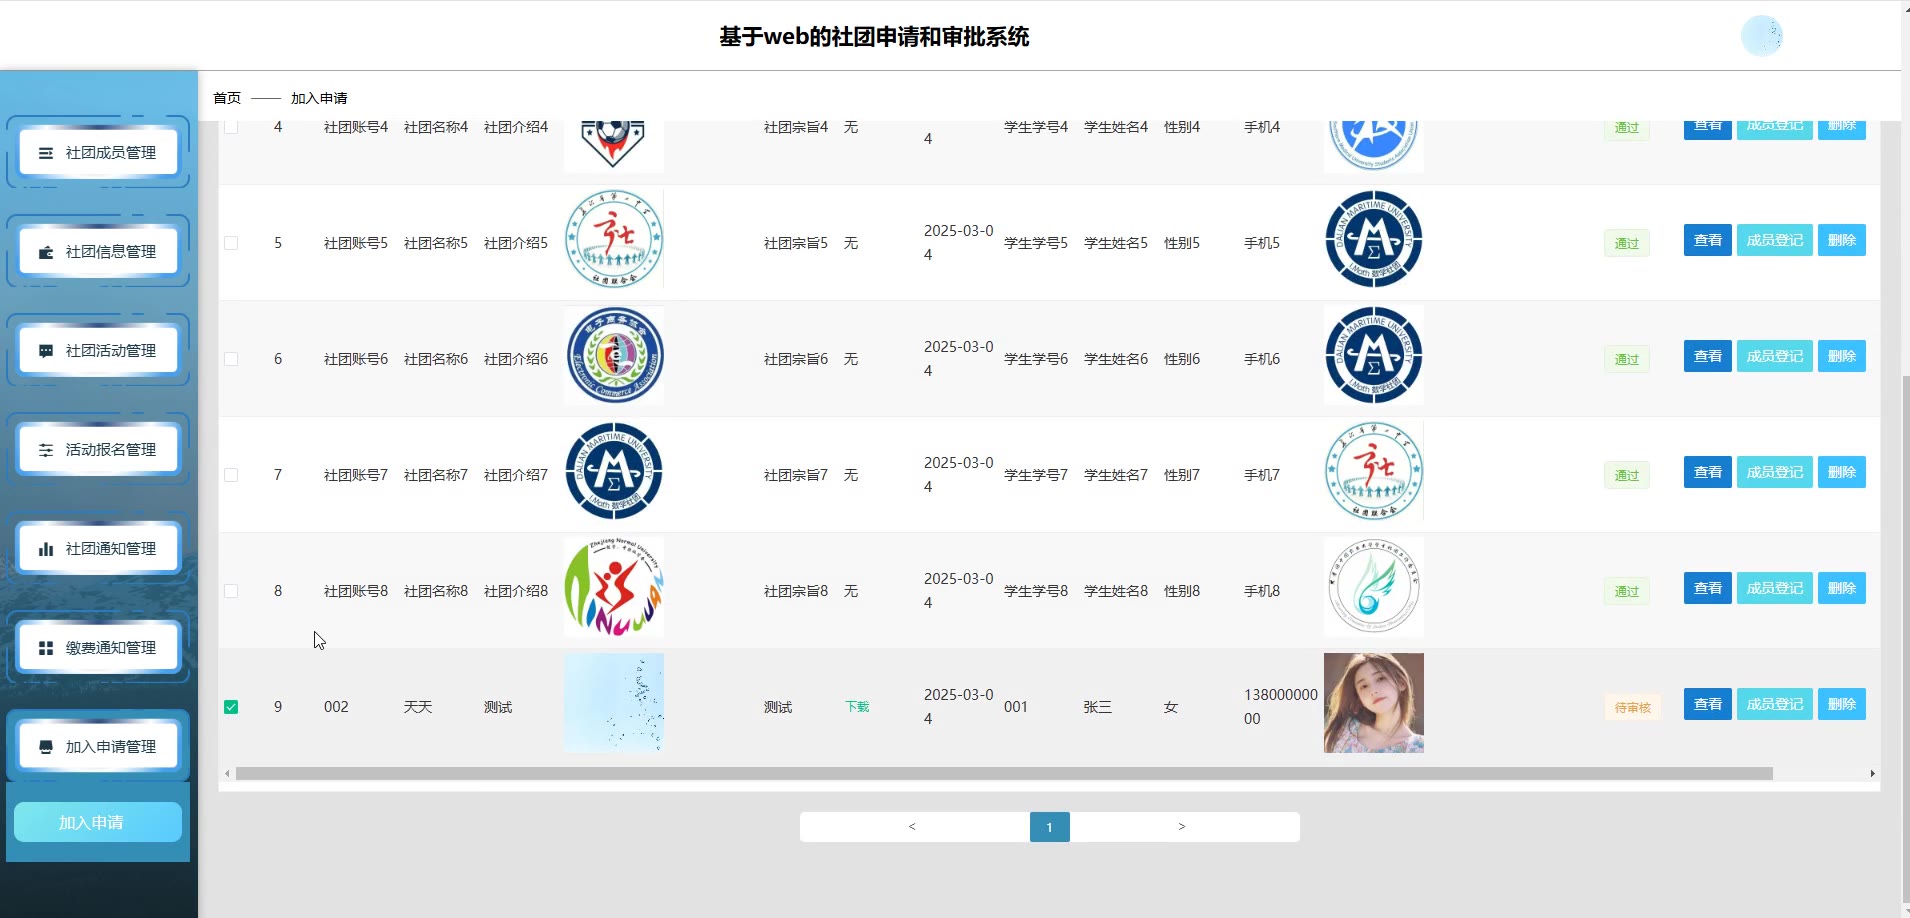Delete row 7 with 删除 button
The width and height of the screenshot is (1910, 918).
[x=1842, y=472]
